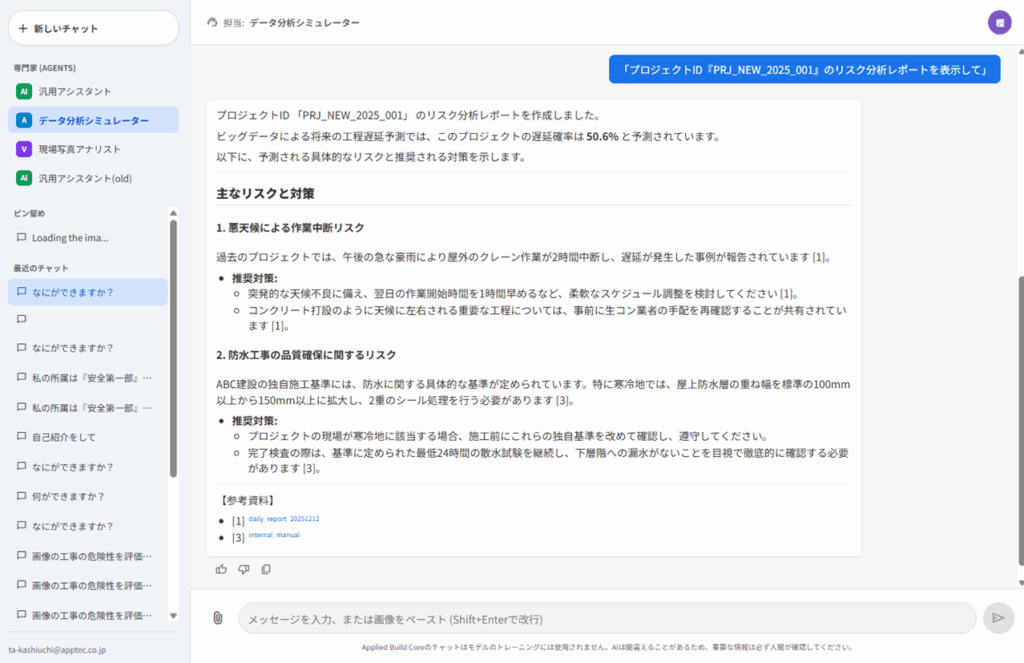Screen dimensions: 1024x663
Task: Click account email ta-kashiuchi@apptec.co.jp
Action: 57,650
